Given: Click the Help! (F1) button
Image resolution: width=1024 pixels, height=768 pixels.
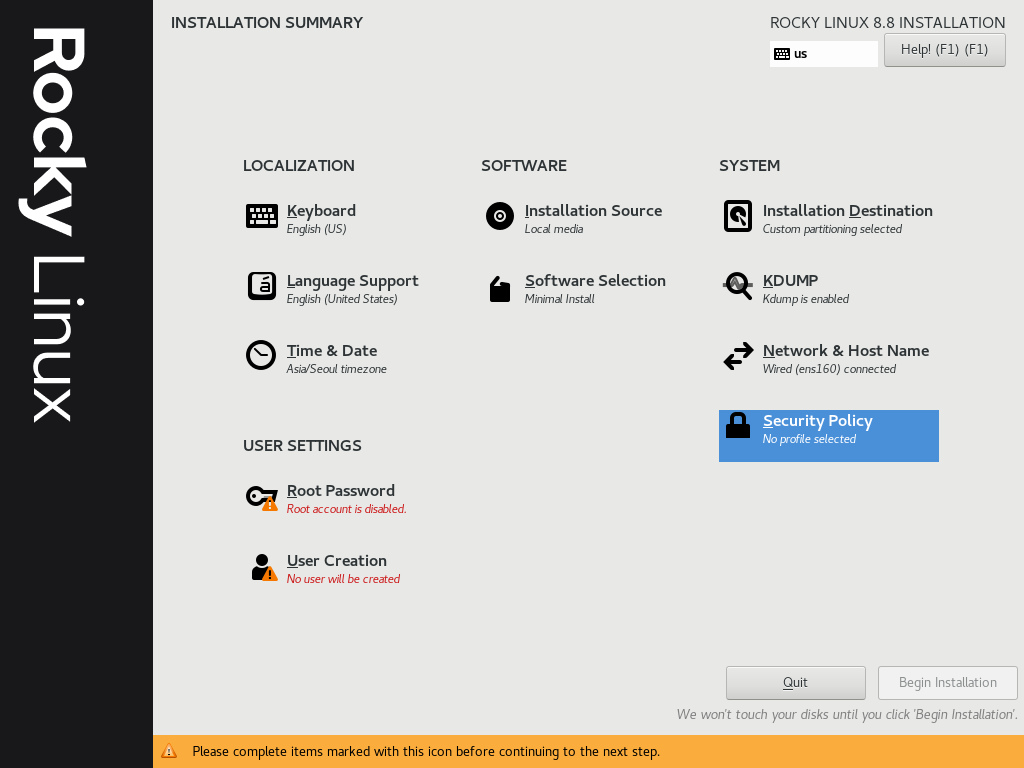Looking at the screenshot, I should [944, 50].
